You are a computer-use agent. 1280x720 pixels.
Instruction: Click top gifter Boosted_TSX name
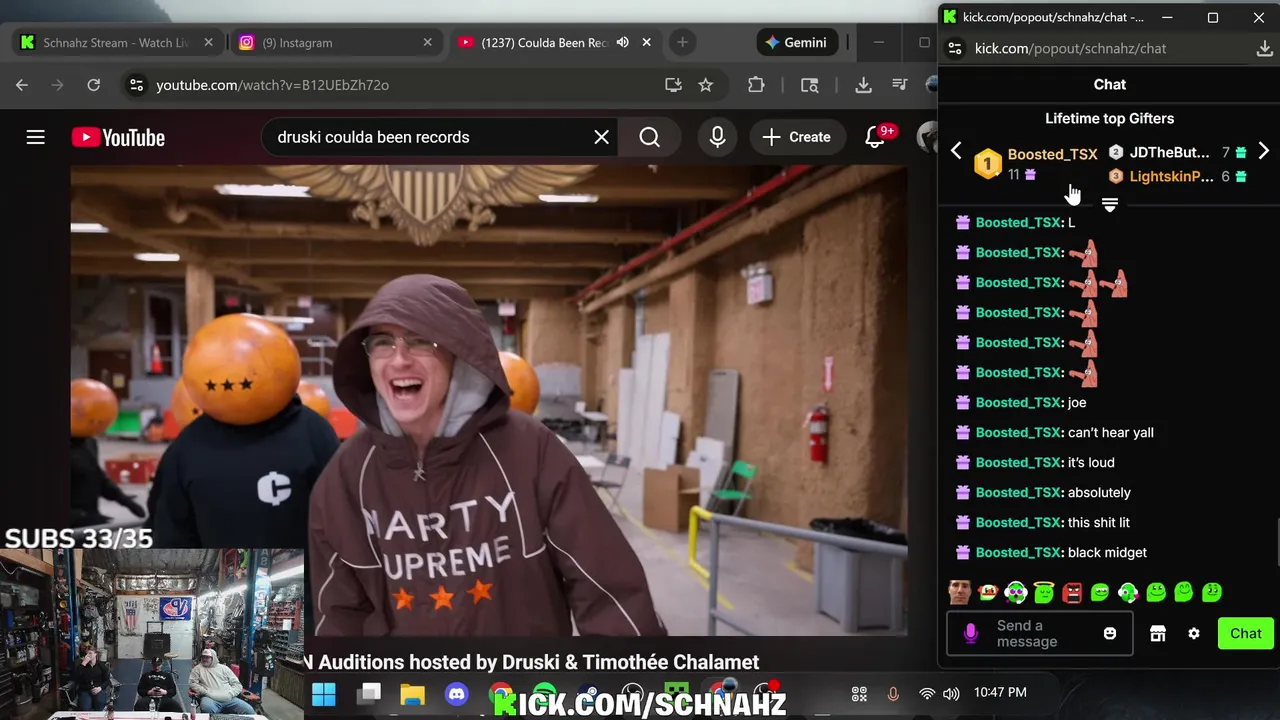point(1052,154)
